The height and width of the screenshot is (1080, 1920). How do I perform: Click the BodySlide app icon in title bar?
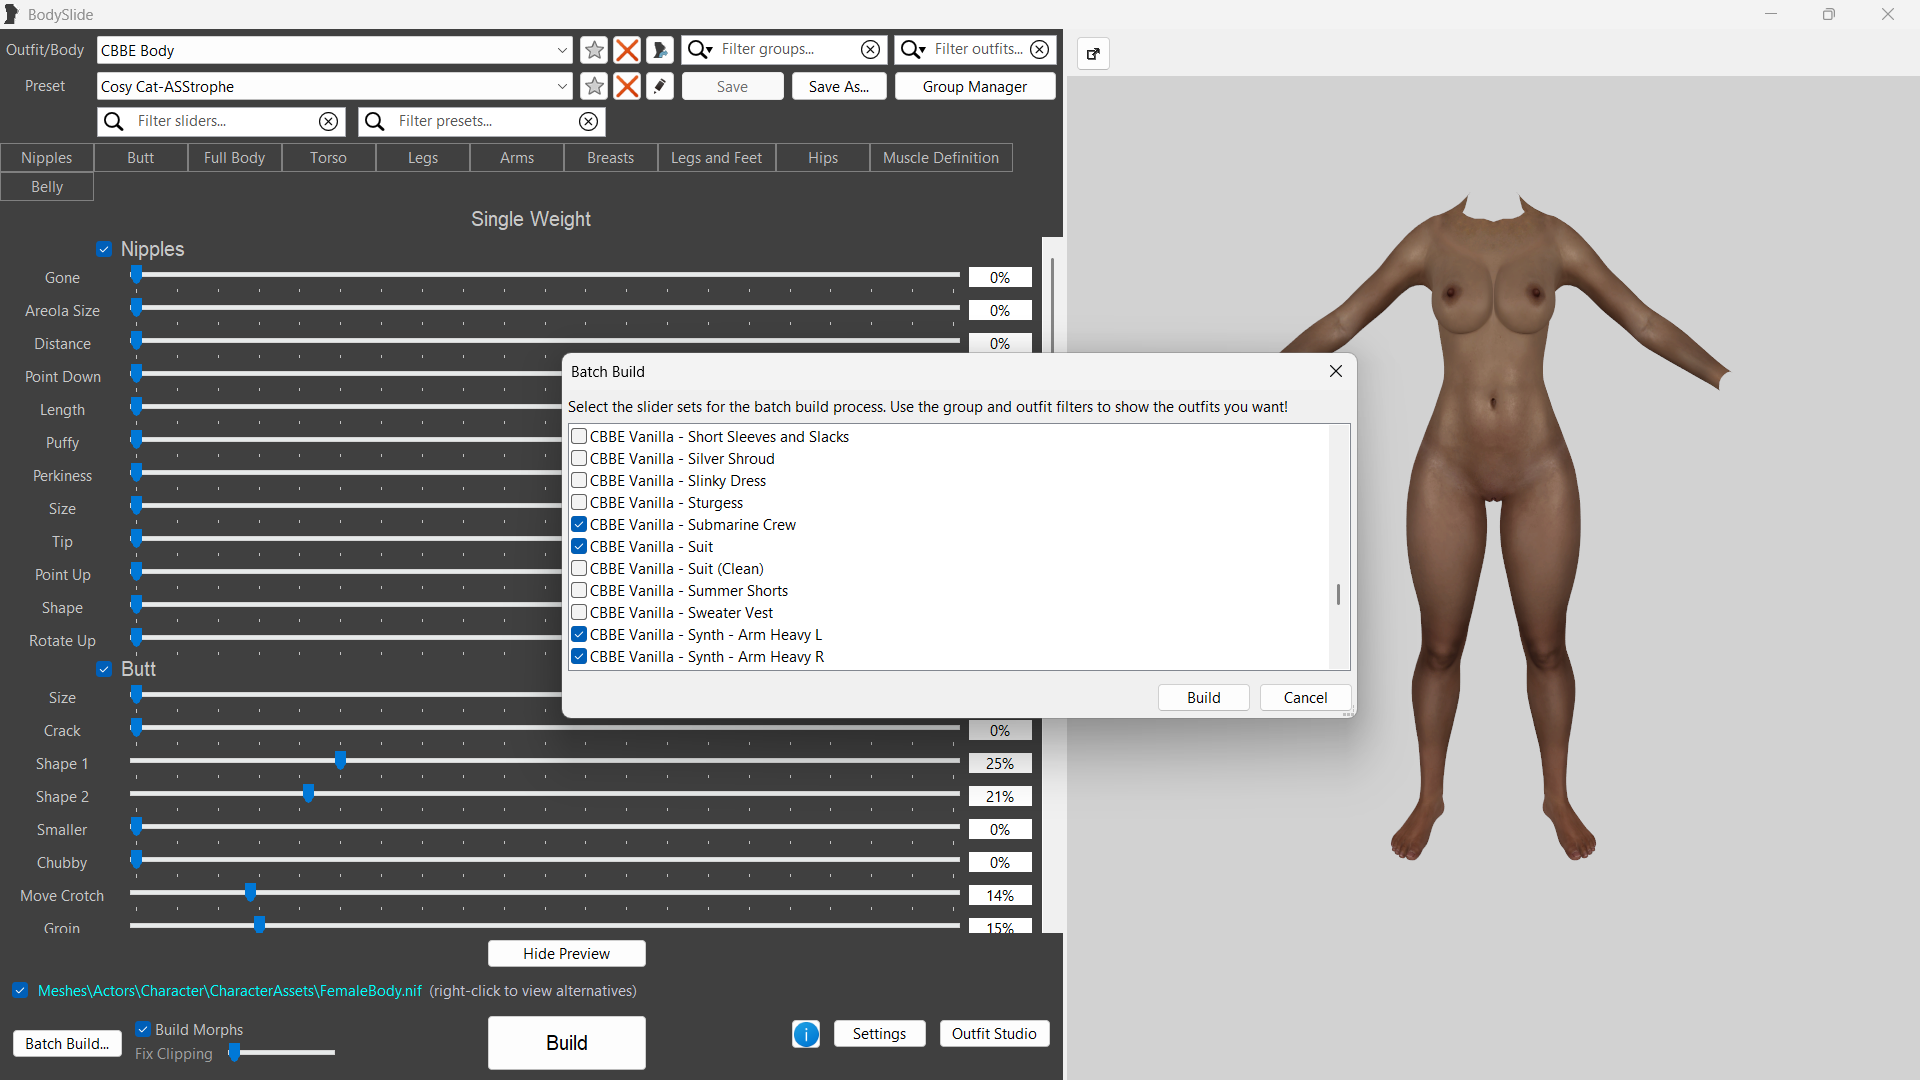(12, 14)
